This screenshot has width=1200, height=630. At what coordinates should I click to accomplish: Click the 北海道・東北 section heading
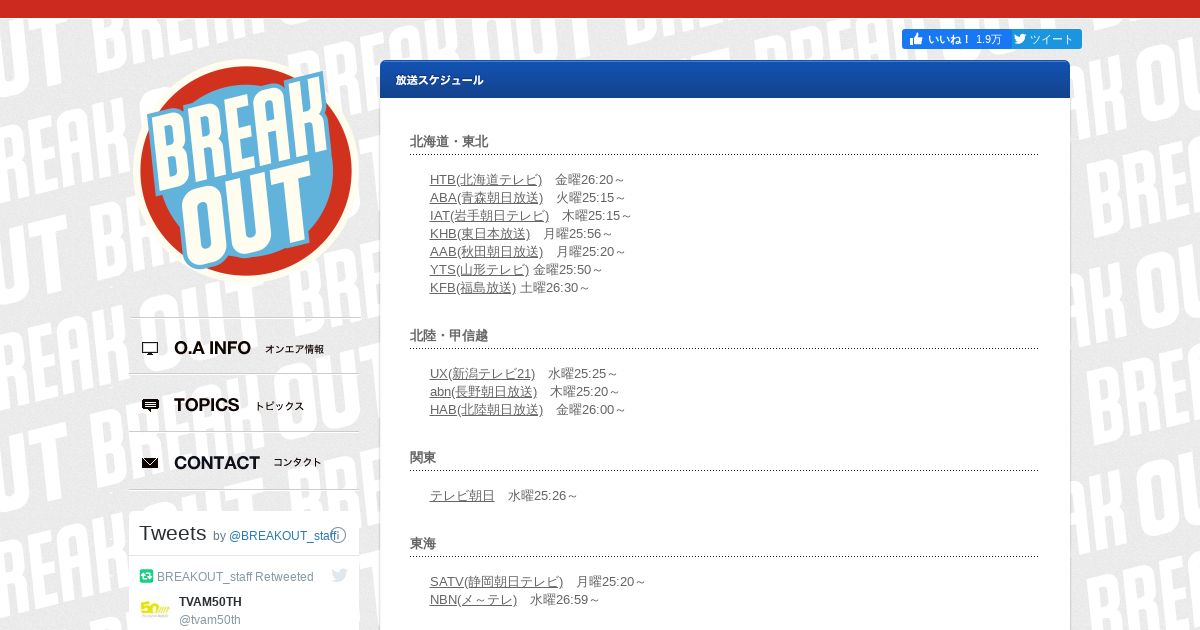[449, 142]
